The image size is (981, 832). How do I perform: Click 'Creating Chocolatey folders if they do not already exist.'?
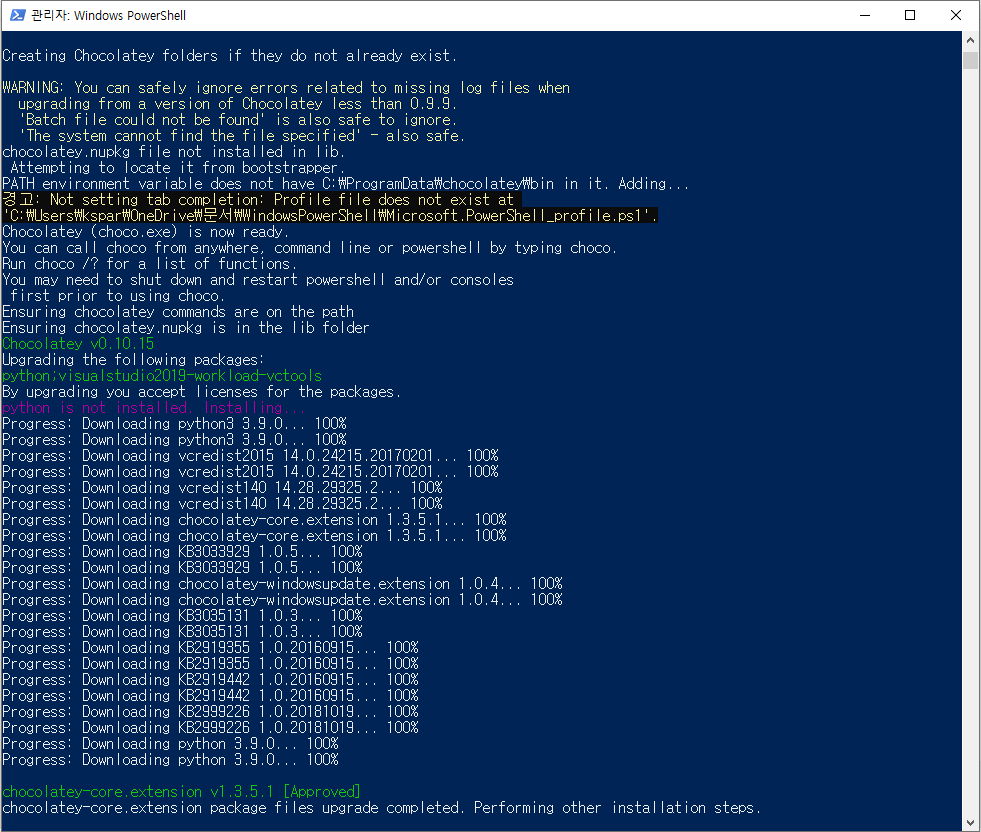coord(230,56)
